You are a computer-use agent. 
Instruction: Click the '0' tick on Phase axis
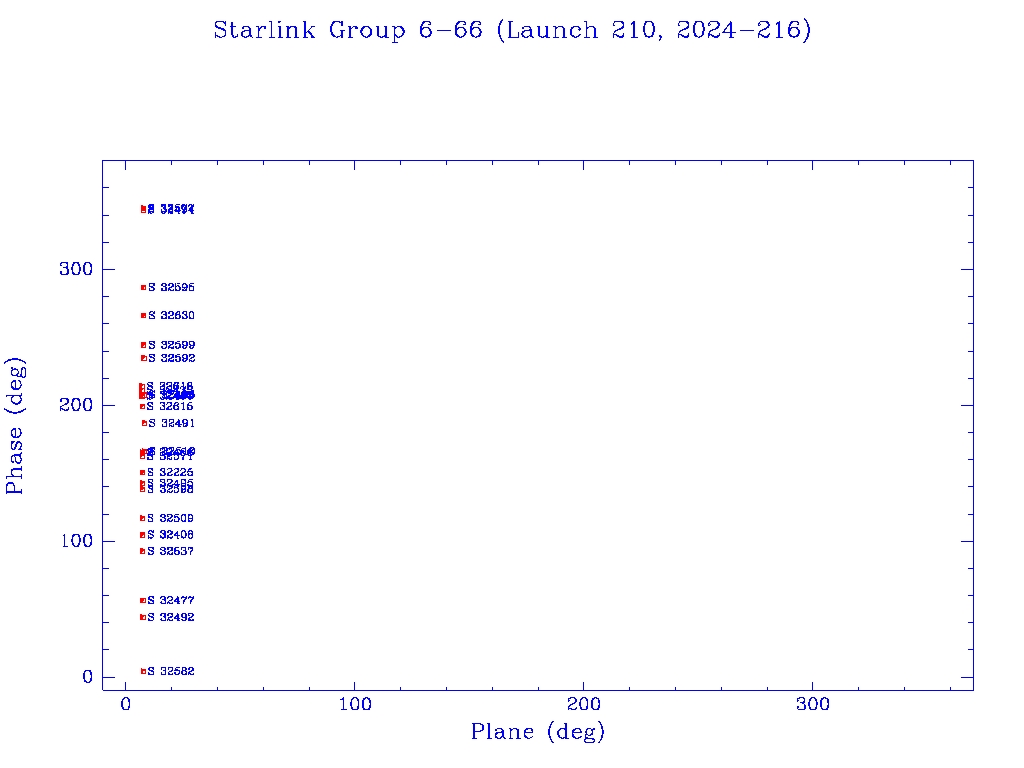tap(88, 677)
